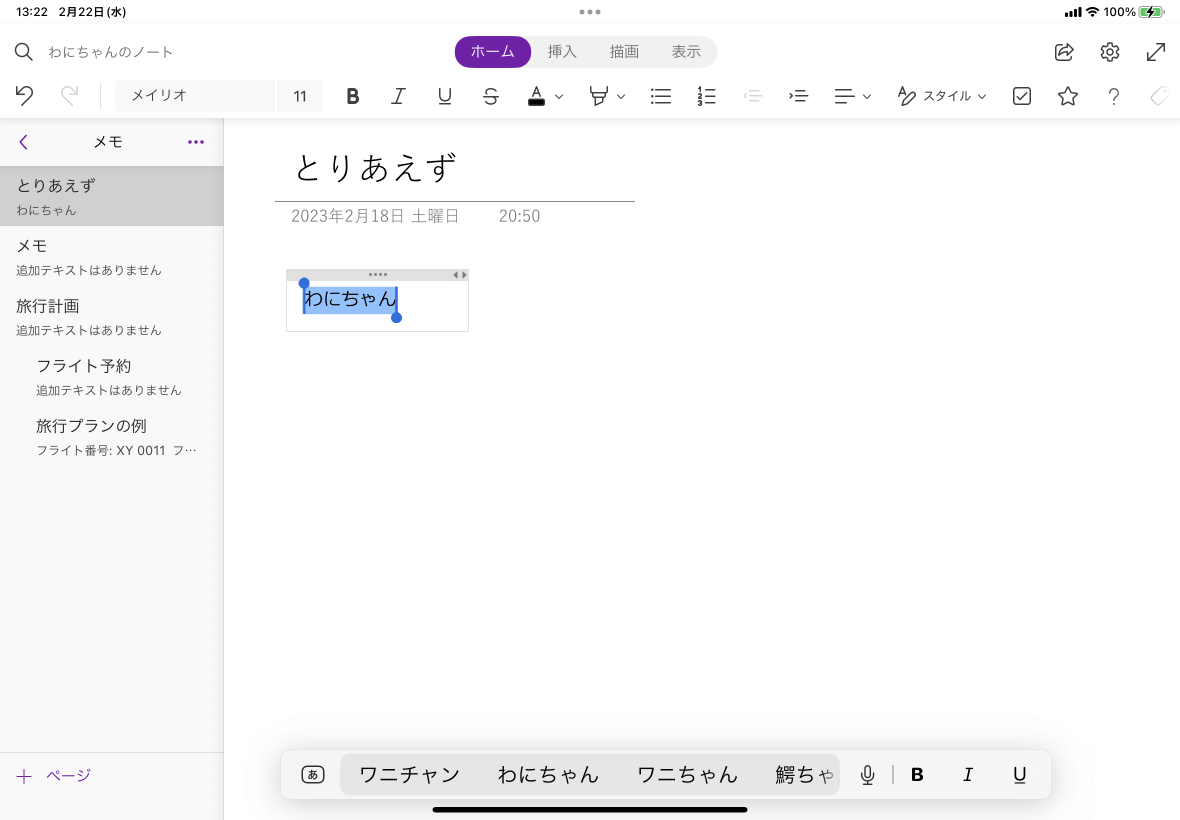Choose the ワニチャン keyboard suggestion
1180x820 pixels.
point(409,775)
